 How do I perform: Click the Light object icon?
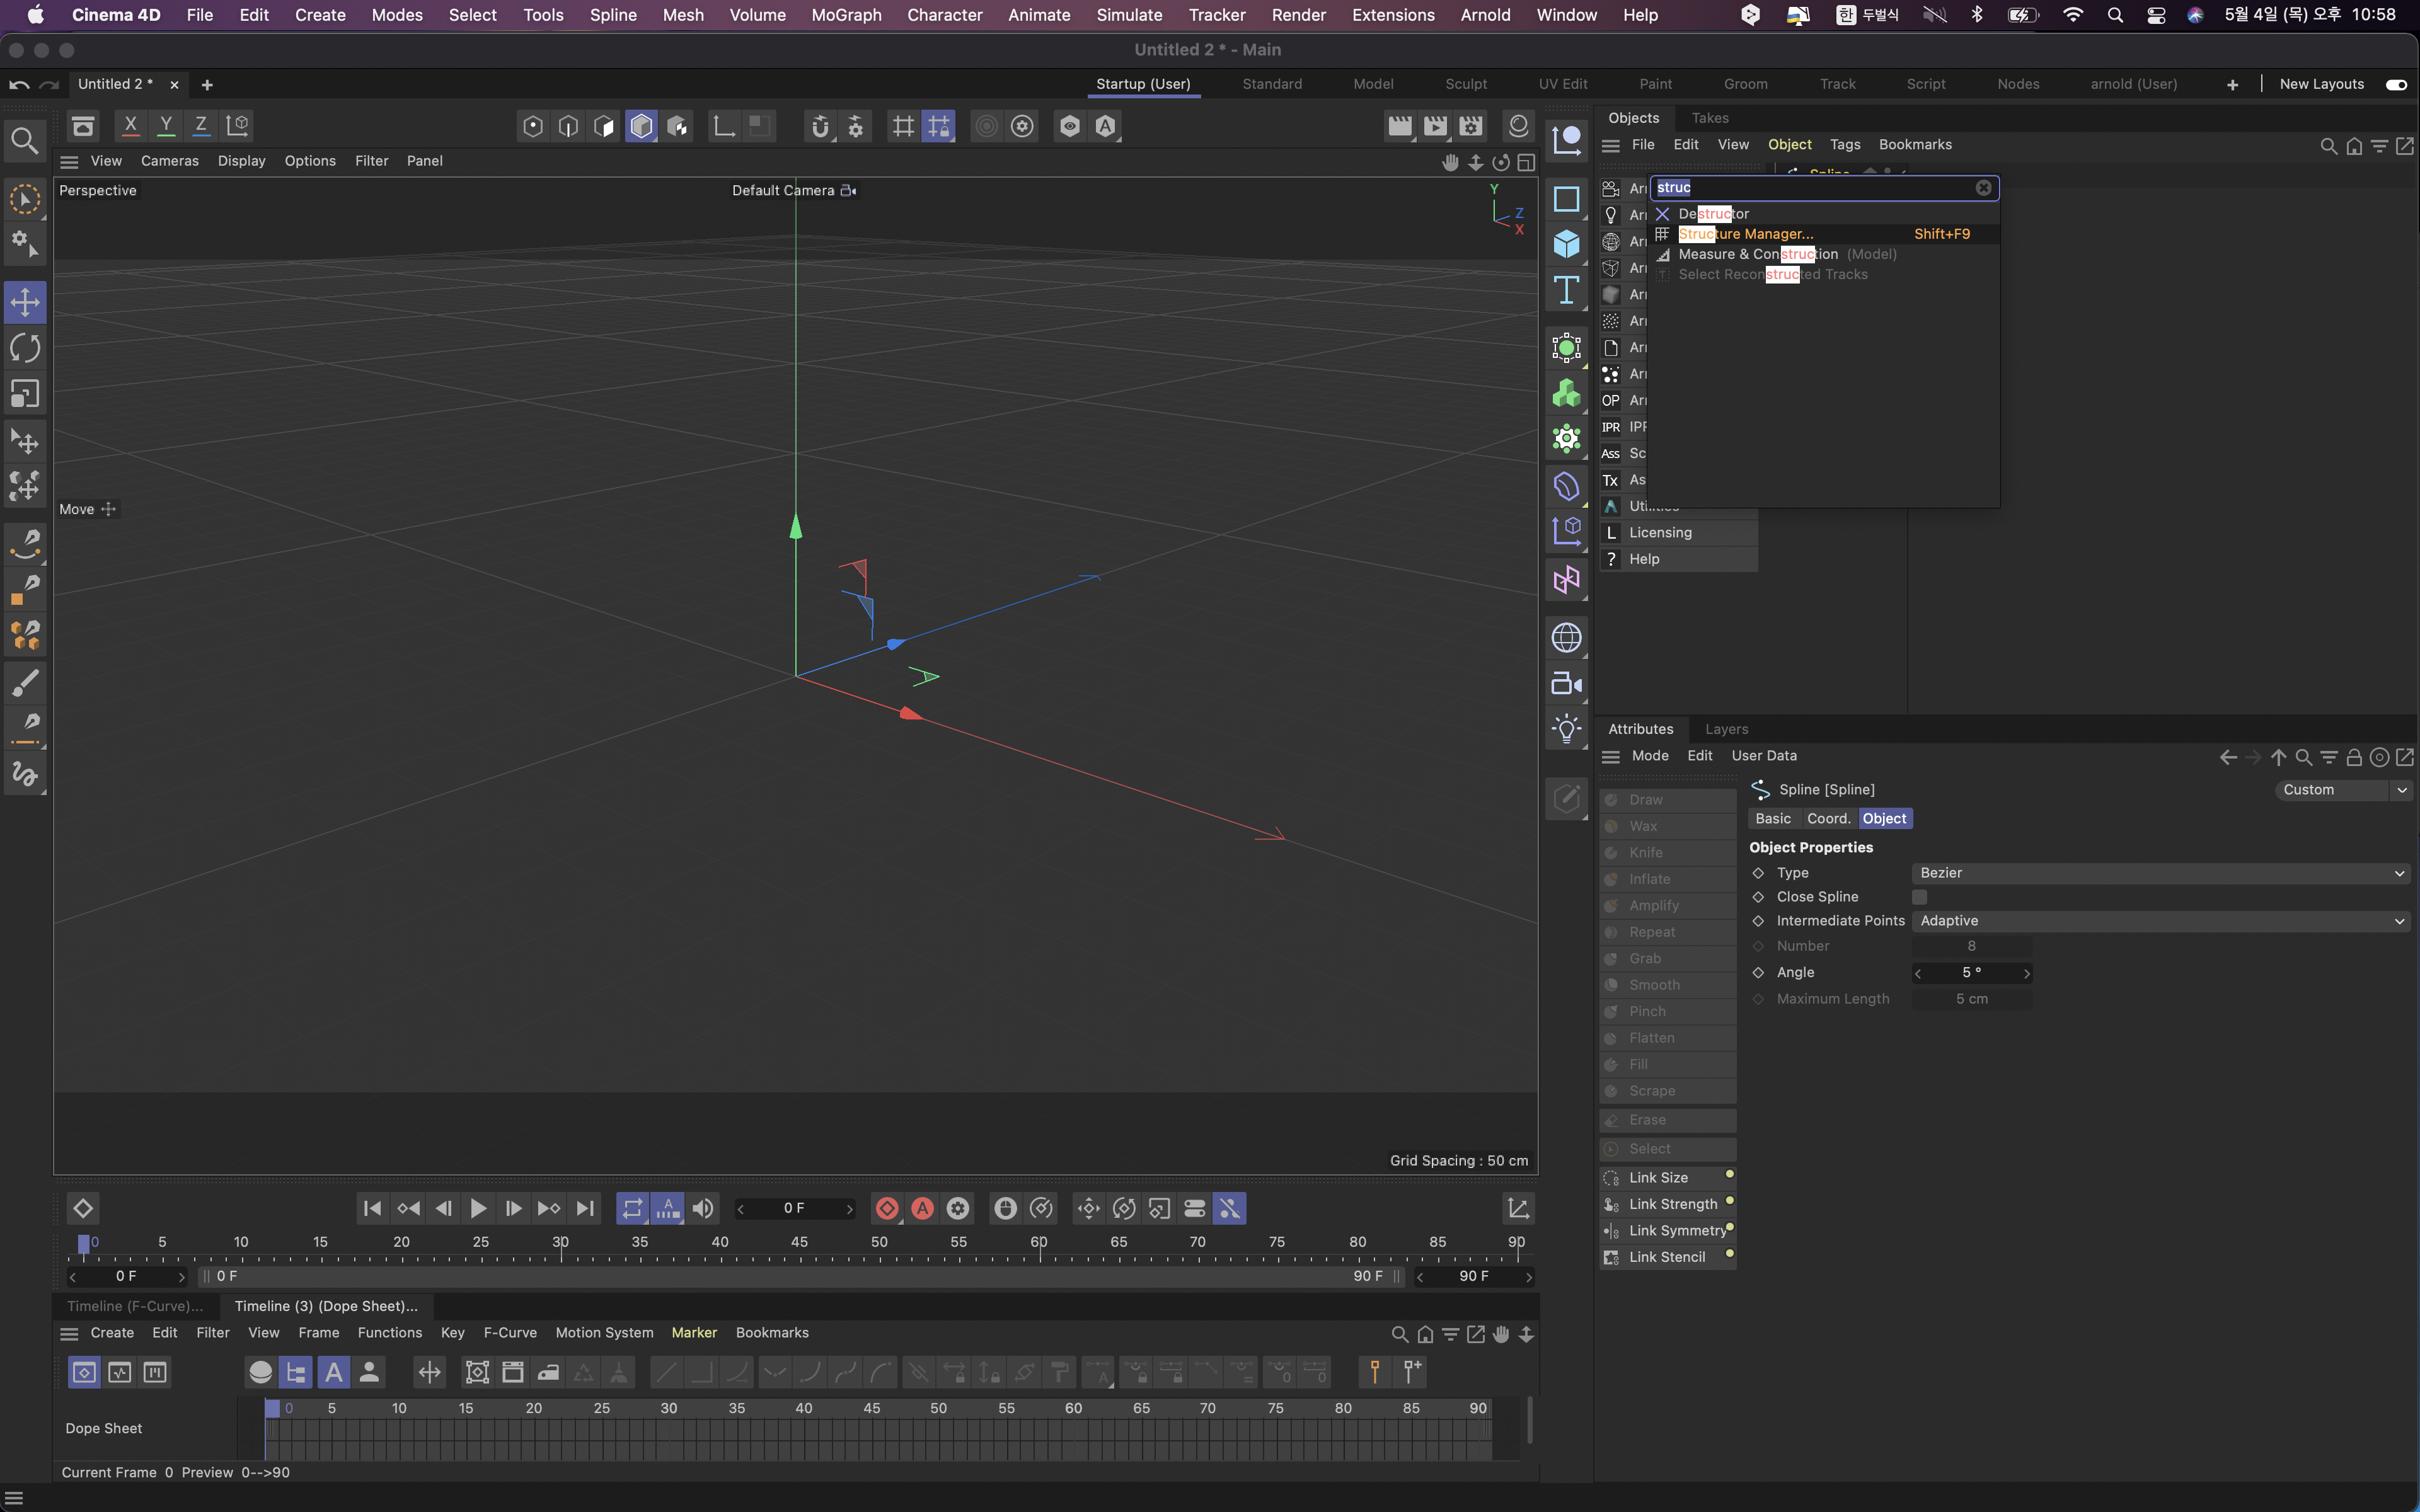[x=1566, y=728]
